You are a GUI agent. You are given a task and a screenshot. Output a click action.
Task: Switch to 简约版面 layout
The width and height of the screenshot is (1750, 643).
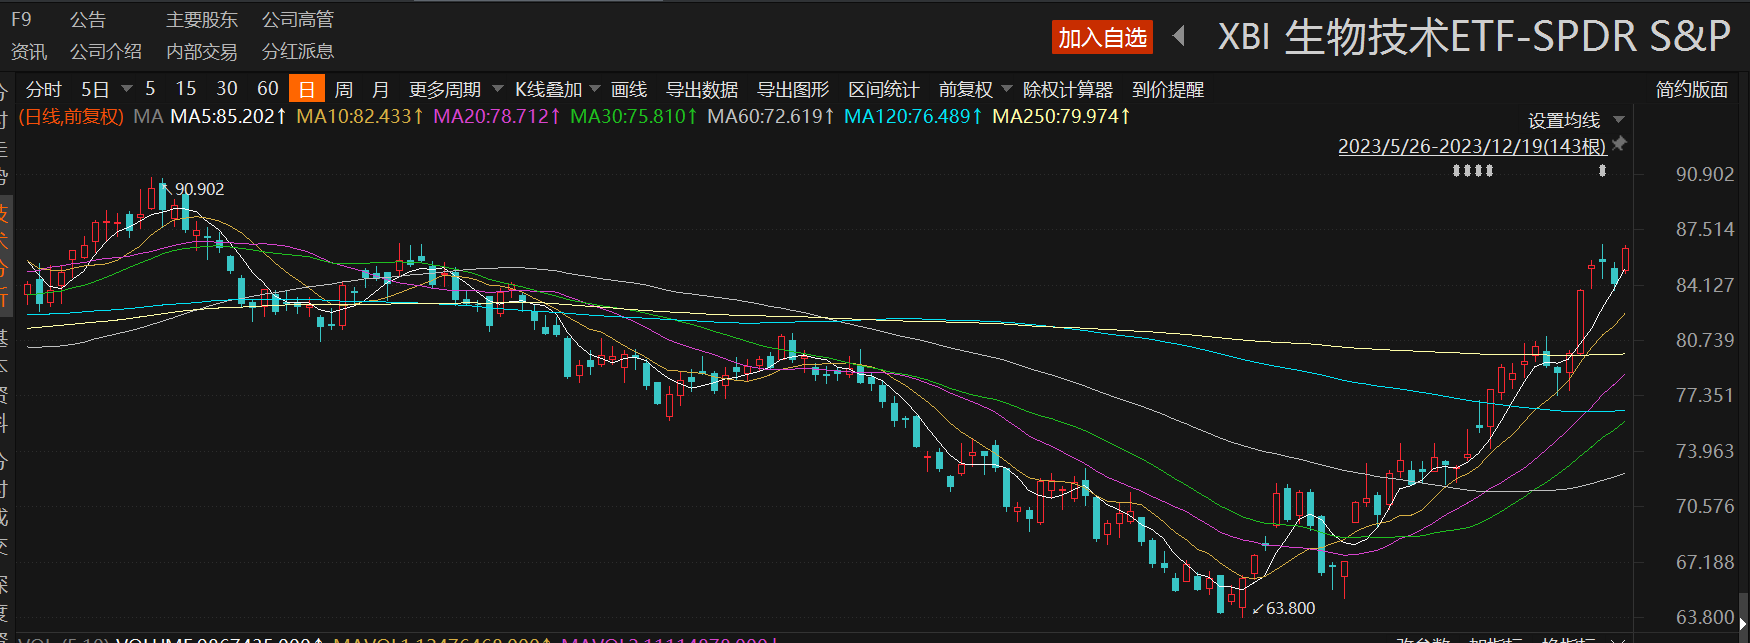point(1692,89)
